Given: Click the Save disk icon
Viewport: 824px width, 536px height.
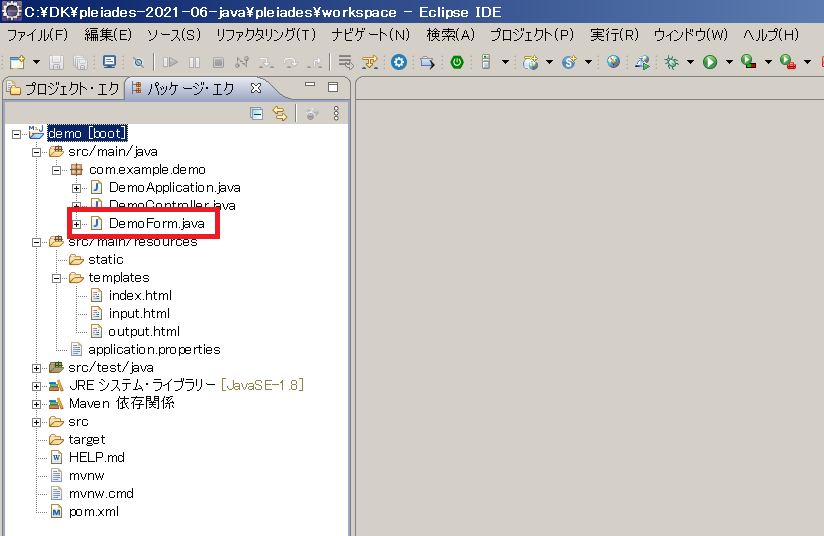Looking at the screenshot, I should (x=56, y=63).
